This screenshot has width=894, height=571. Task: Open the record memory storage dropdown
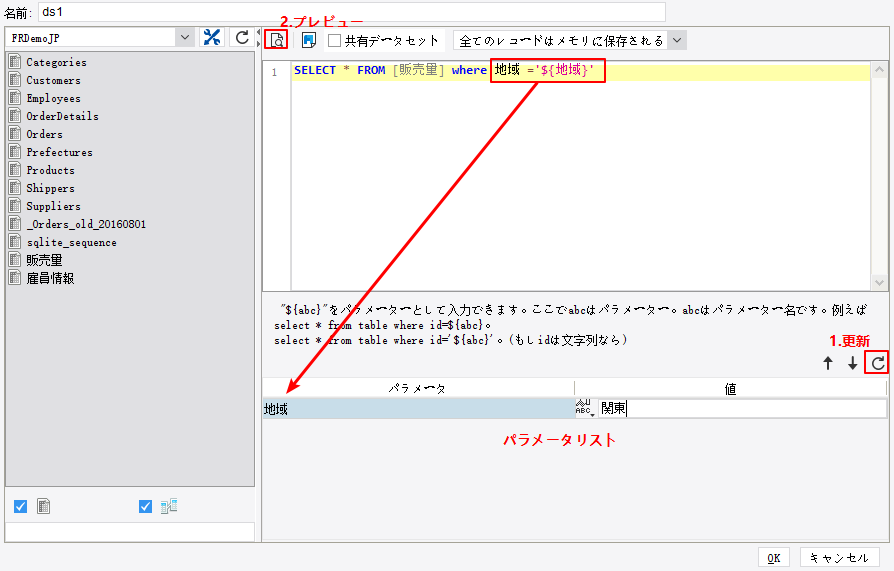(677, 41)
